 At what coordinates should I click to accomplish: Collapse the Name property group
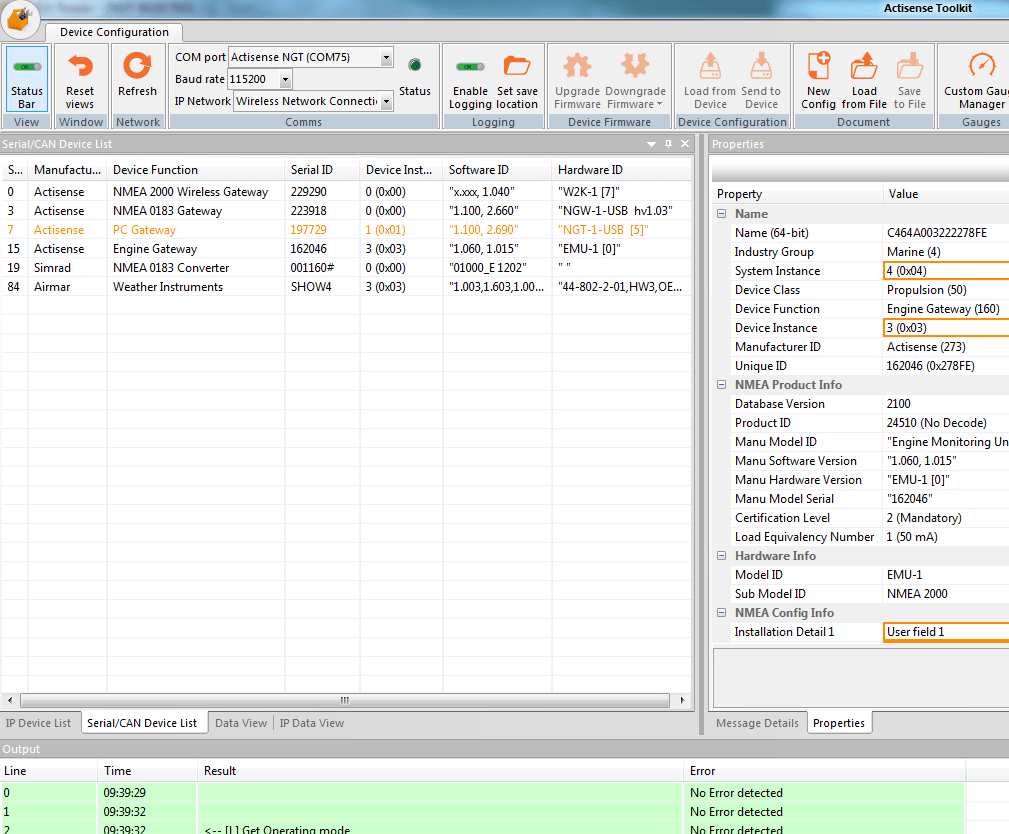coord(721,214)
